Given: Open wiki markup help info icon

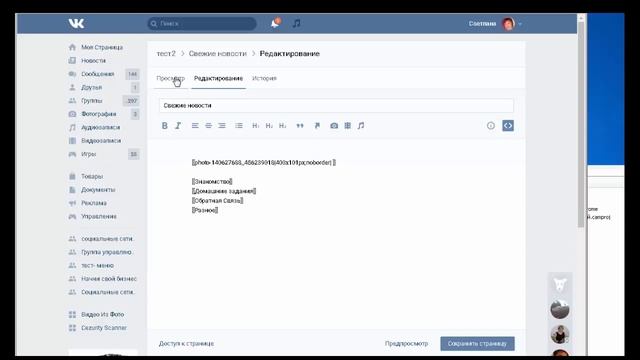Looking at the screenshot, I should [491, 126].
